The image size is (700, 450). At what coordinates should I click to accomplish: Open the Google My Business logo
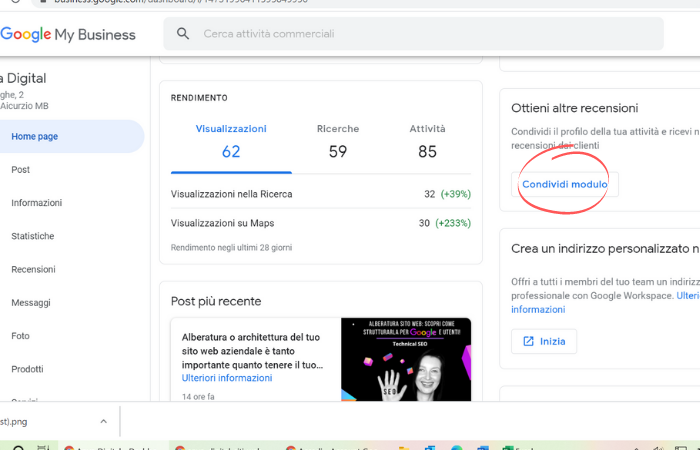pos(68,35)
